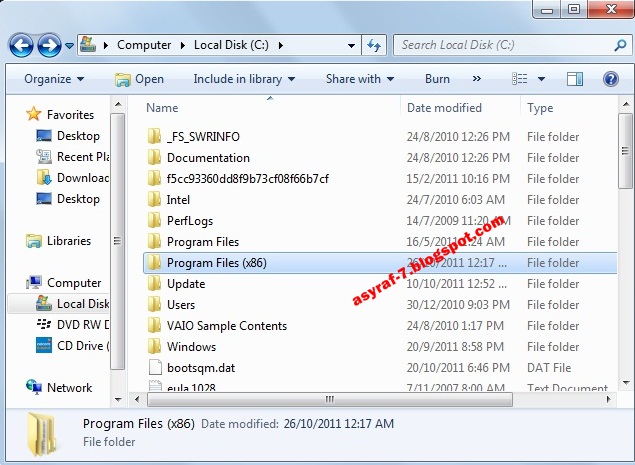635x465 pixels.
Task: Click the horizontal scrollbar thumb
Action: [x=330, y=399]
